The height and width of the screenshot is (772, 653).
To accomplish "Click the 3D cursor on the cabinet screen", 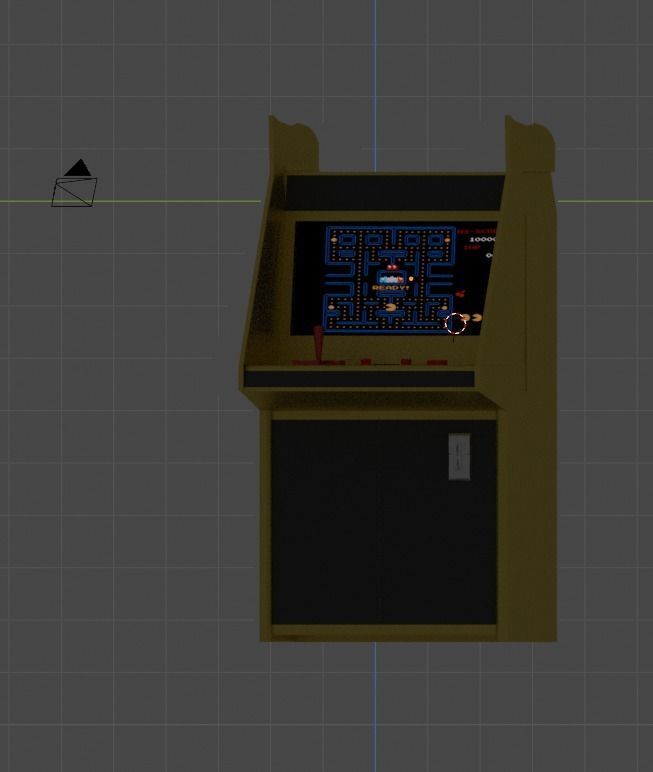I will coord(455,323).
